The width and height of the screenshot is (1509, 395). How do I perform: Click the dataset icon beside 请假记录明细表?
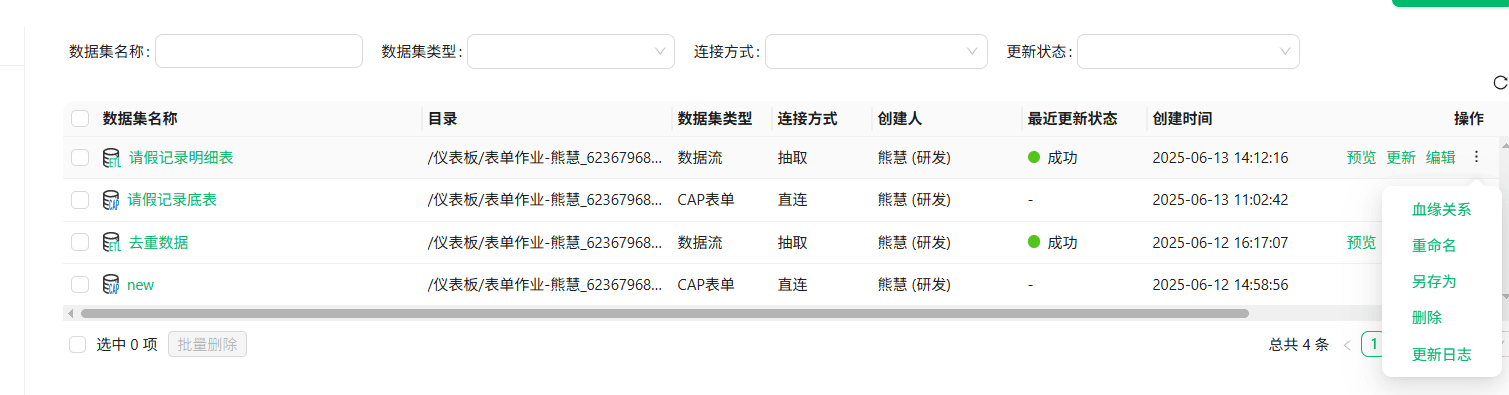click(x=112, y=158)
